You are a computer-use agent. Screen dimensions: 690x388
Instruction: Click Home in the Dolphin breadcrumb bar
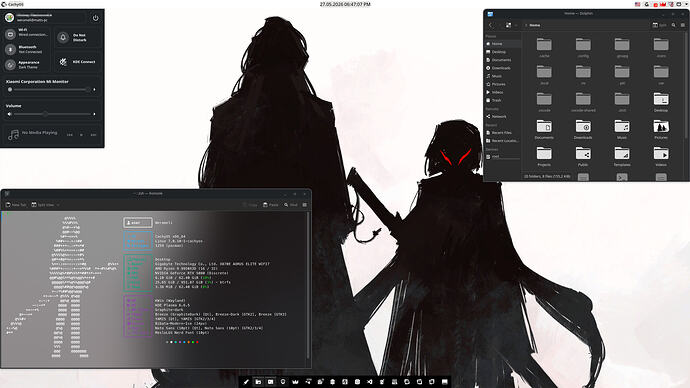[535, 25]
